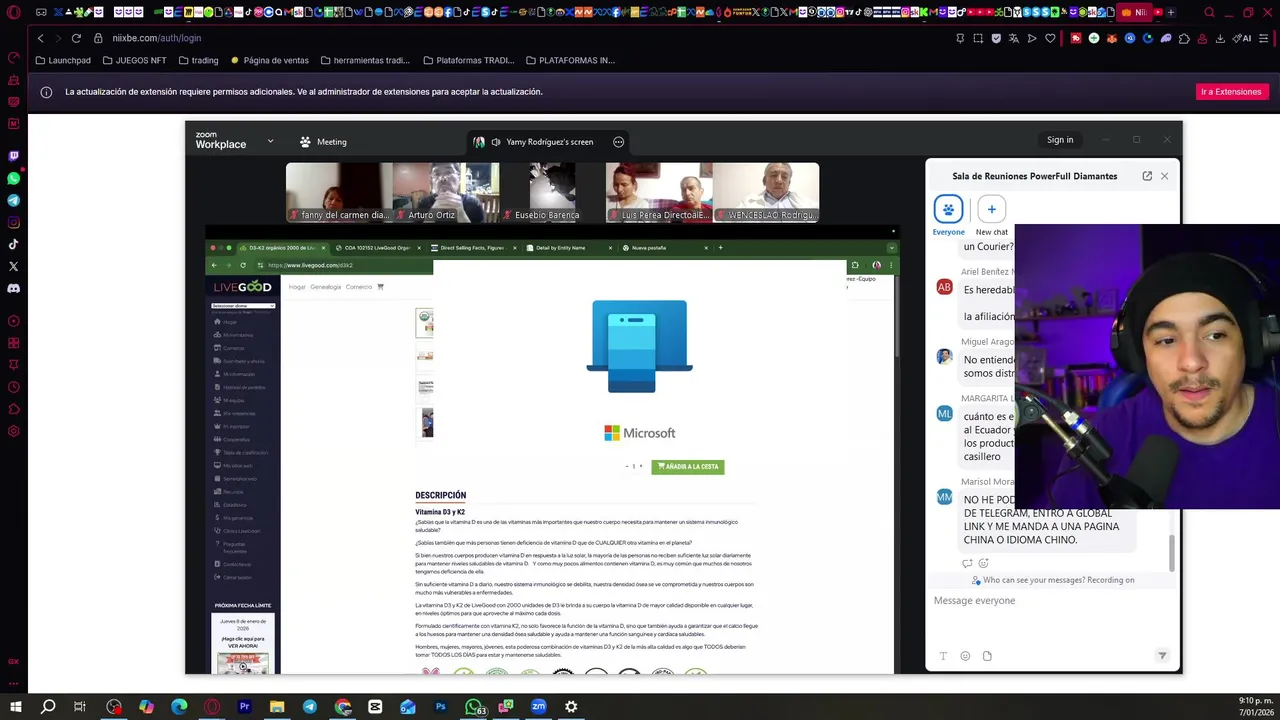Open the chat emoji picker
1280x720 pixels.
[x=965, y=656]
